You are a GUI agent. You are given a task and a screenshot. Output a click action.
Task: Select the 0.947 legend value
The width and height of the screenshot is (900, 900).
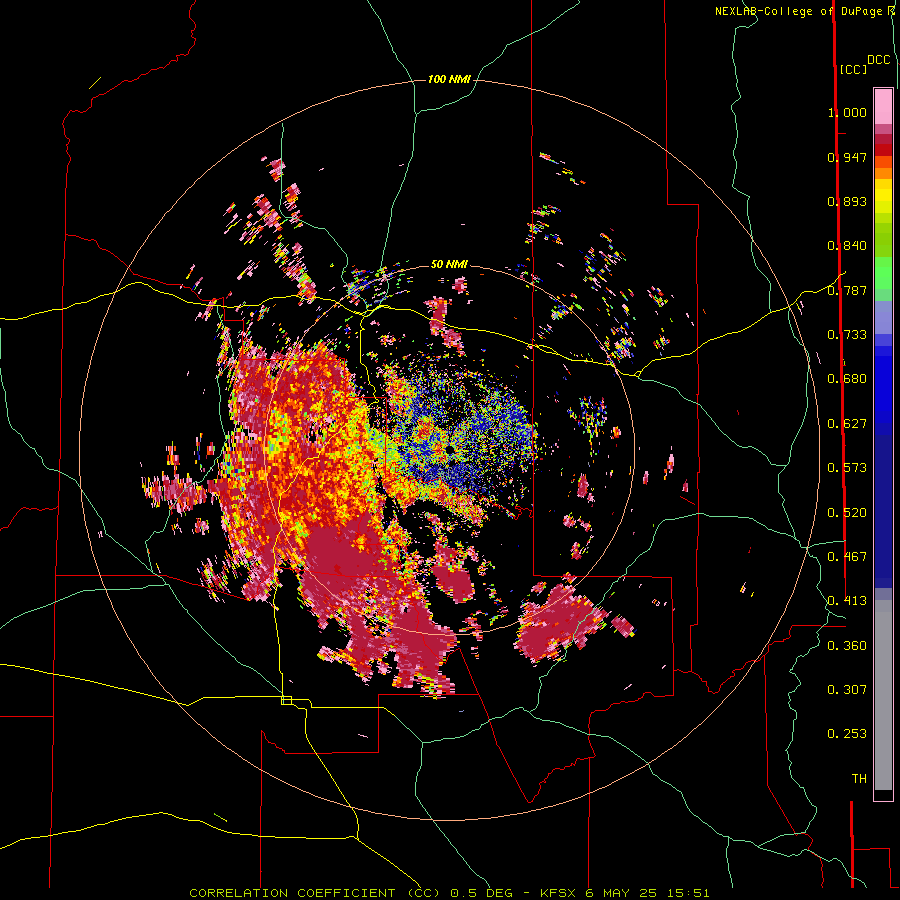(847, 157)
